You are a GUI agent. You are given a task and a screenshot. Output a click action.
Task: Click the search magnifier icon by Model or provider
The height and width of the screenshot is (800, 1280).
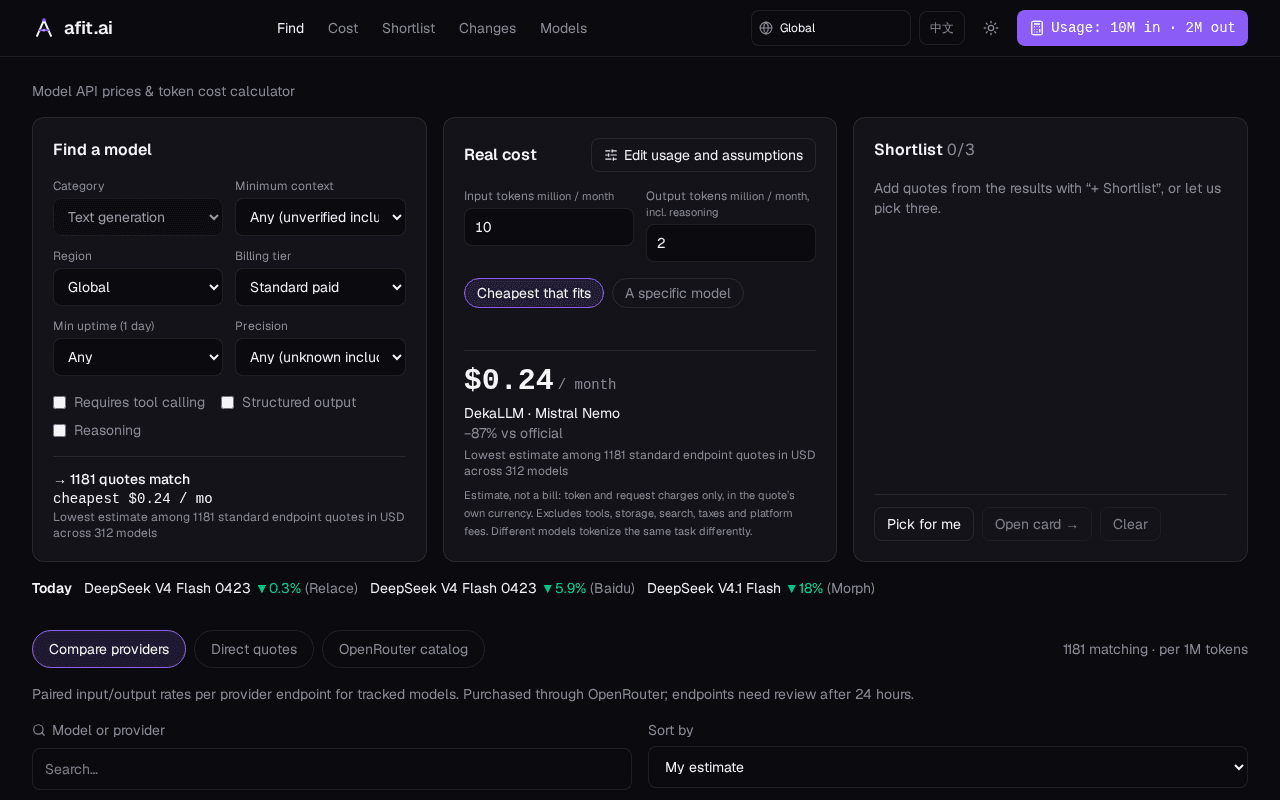(39, 730)
